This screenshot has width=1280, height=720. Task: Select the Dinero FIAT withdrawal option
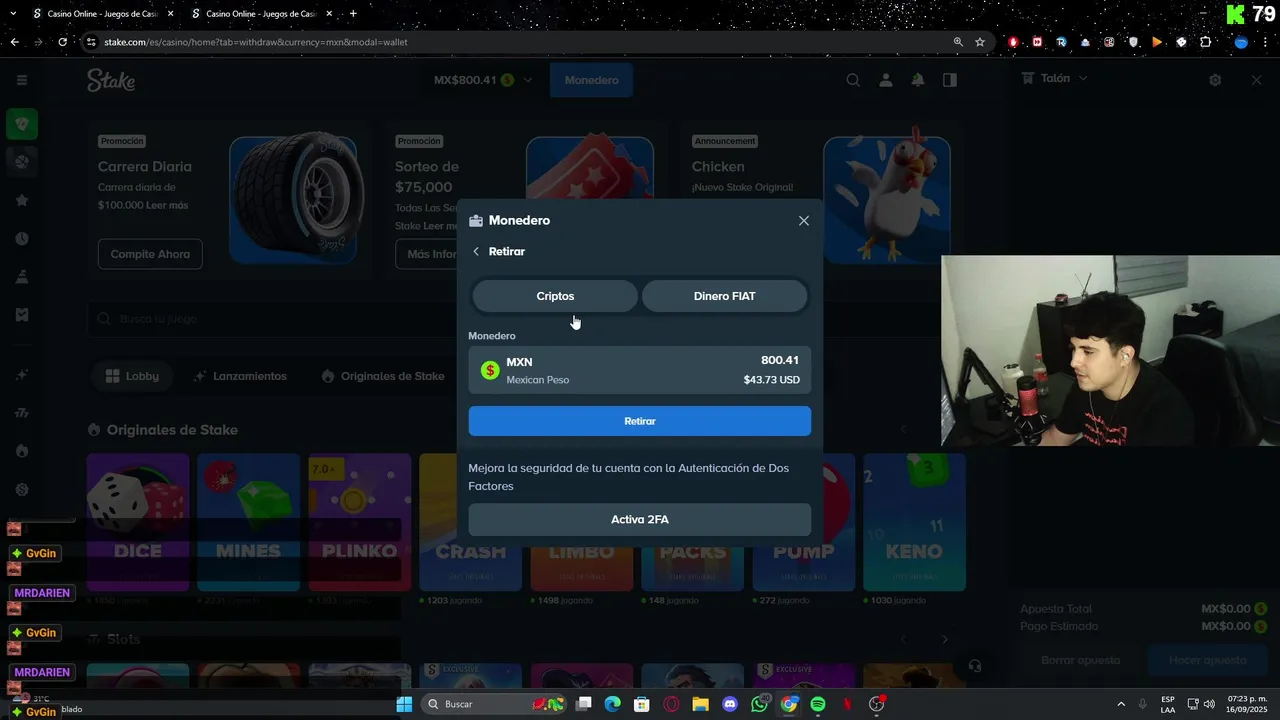click(724, 296)
